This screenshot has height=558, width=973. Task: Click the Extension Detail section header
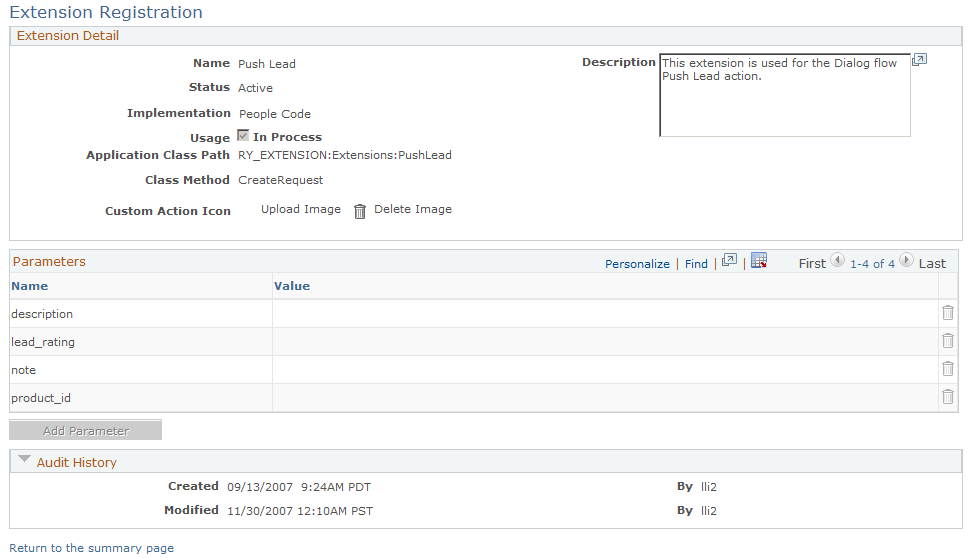click(68, 36)
